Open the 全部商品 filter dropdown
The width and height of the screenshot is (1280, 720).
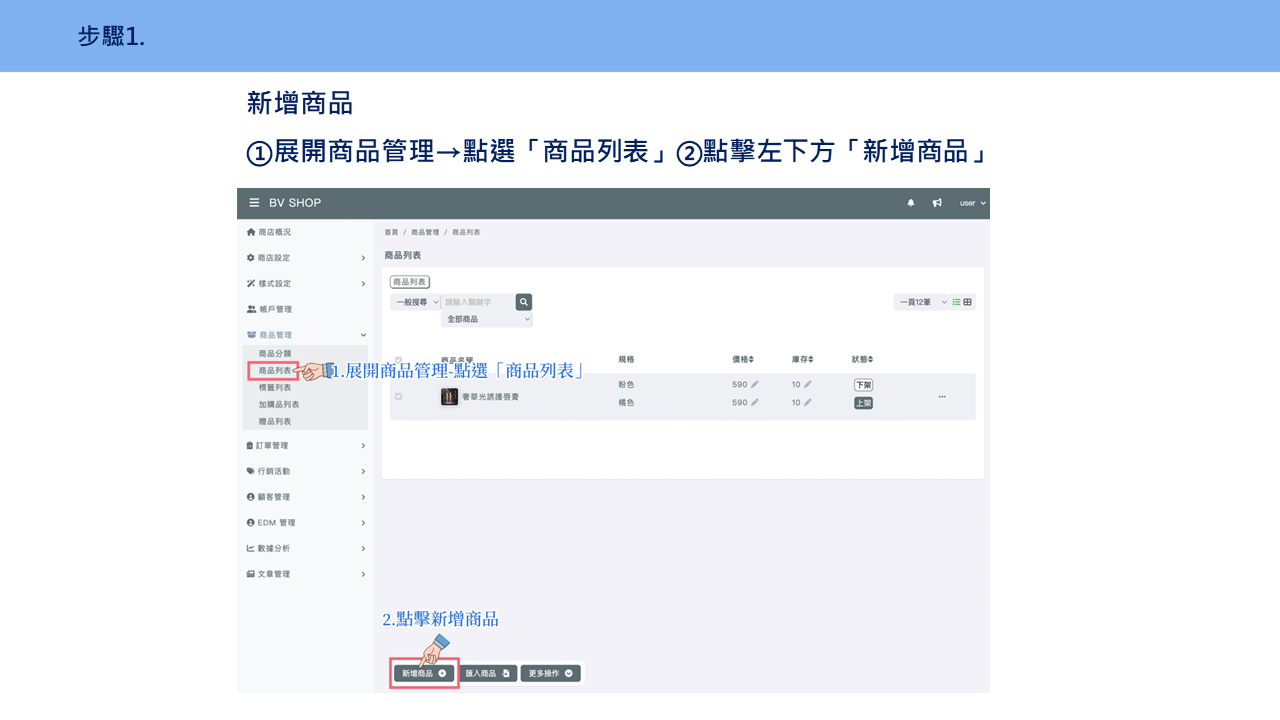click(x=487, y=319)
